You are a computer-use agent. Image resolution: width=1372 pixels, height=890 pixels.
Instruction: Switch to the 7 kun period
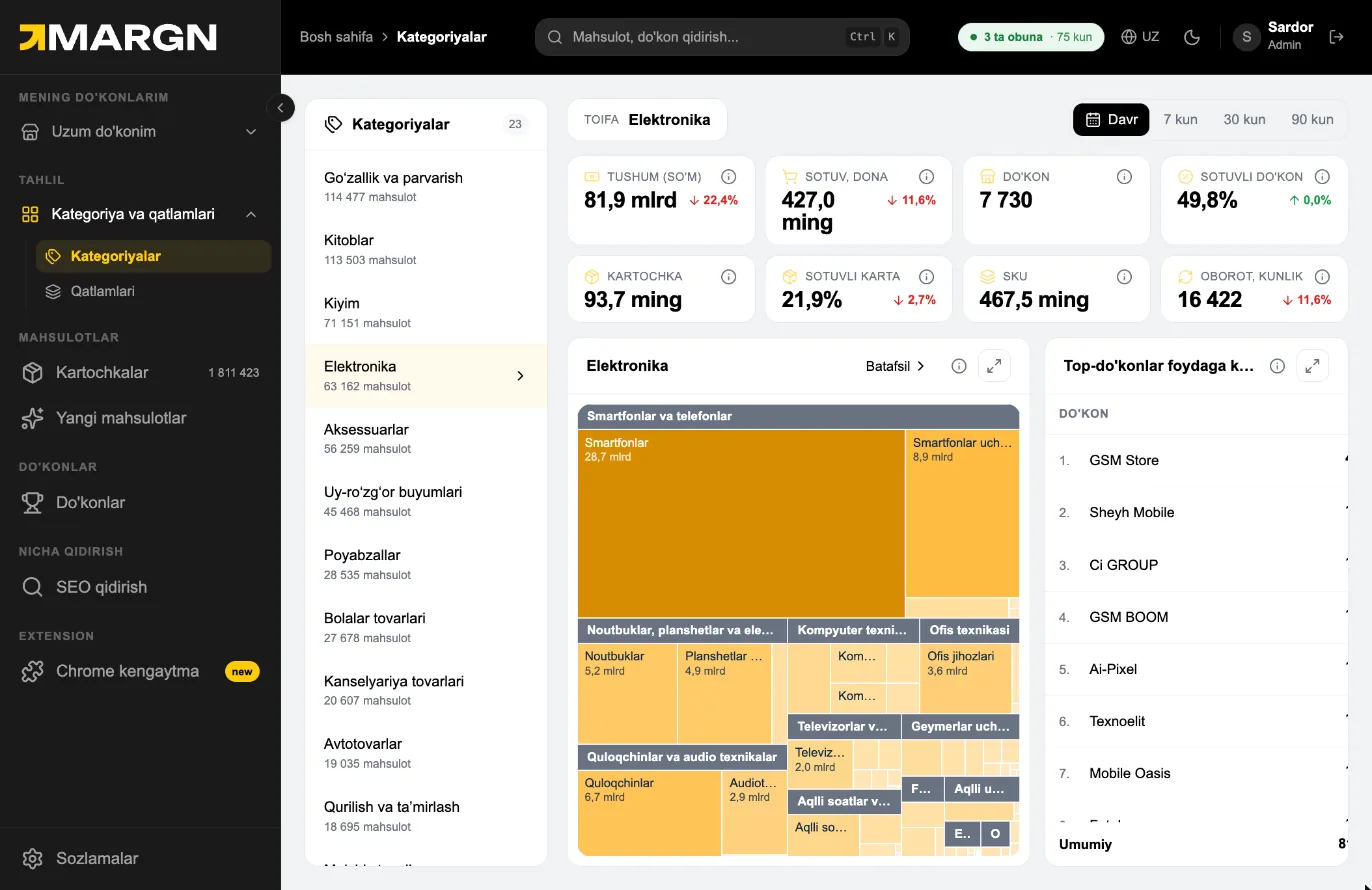coord(1180,119)
